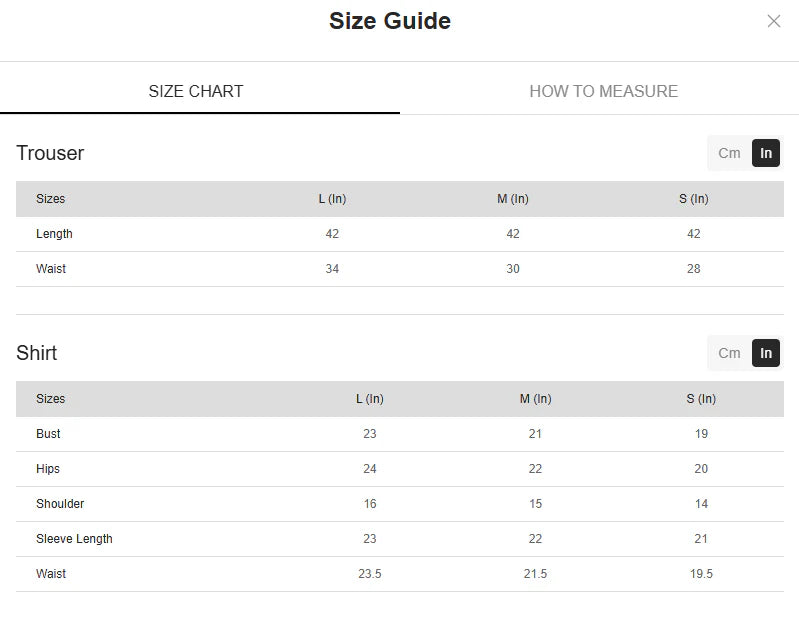Click the Trouser L (In) column header
This screenshot has width=799, height=619.
tap(332, 199)
